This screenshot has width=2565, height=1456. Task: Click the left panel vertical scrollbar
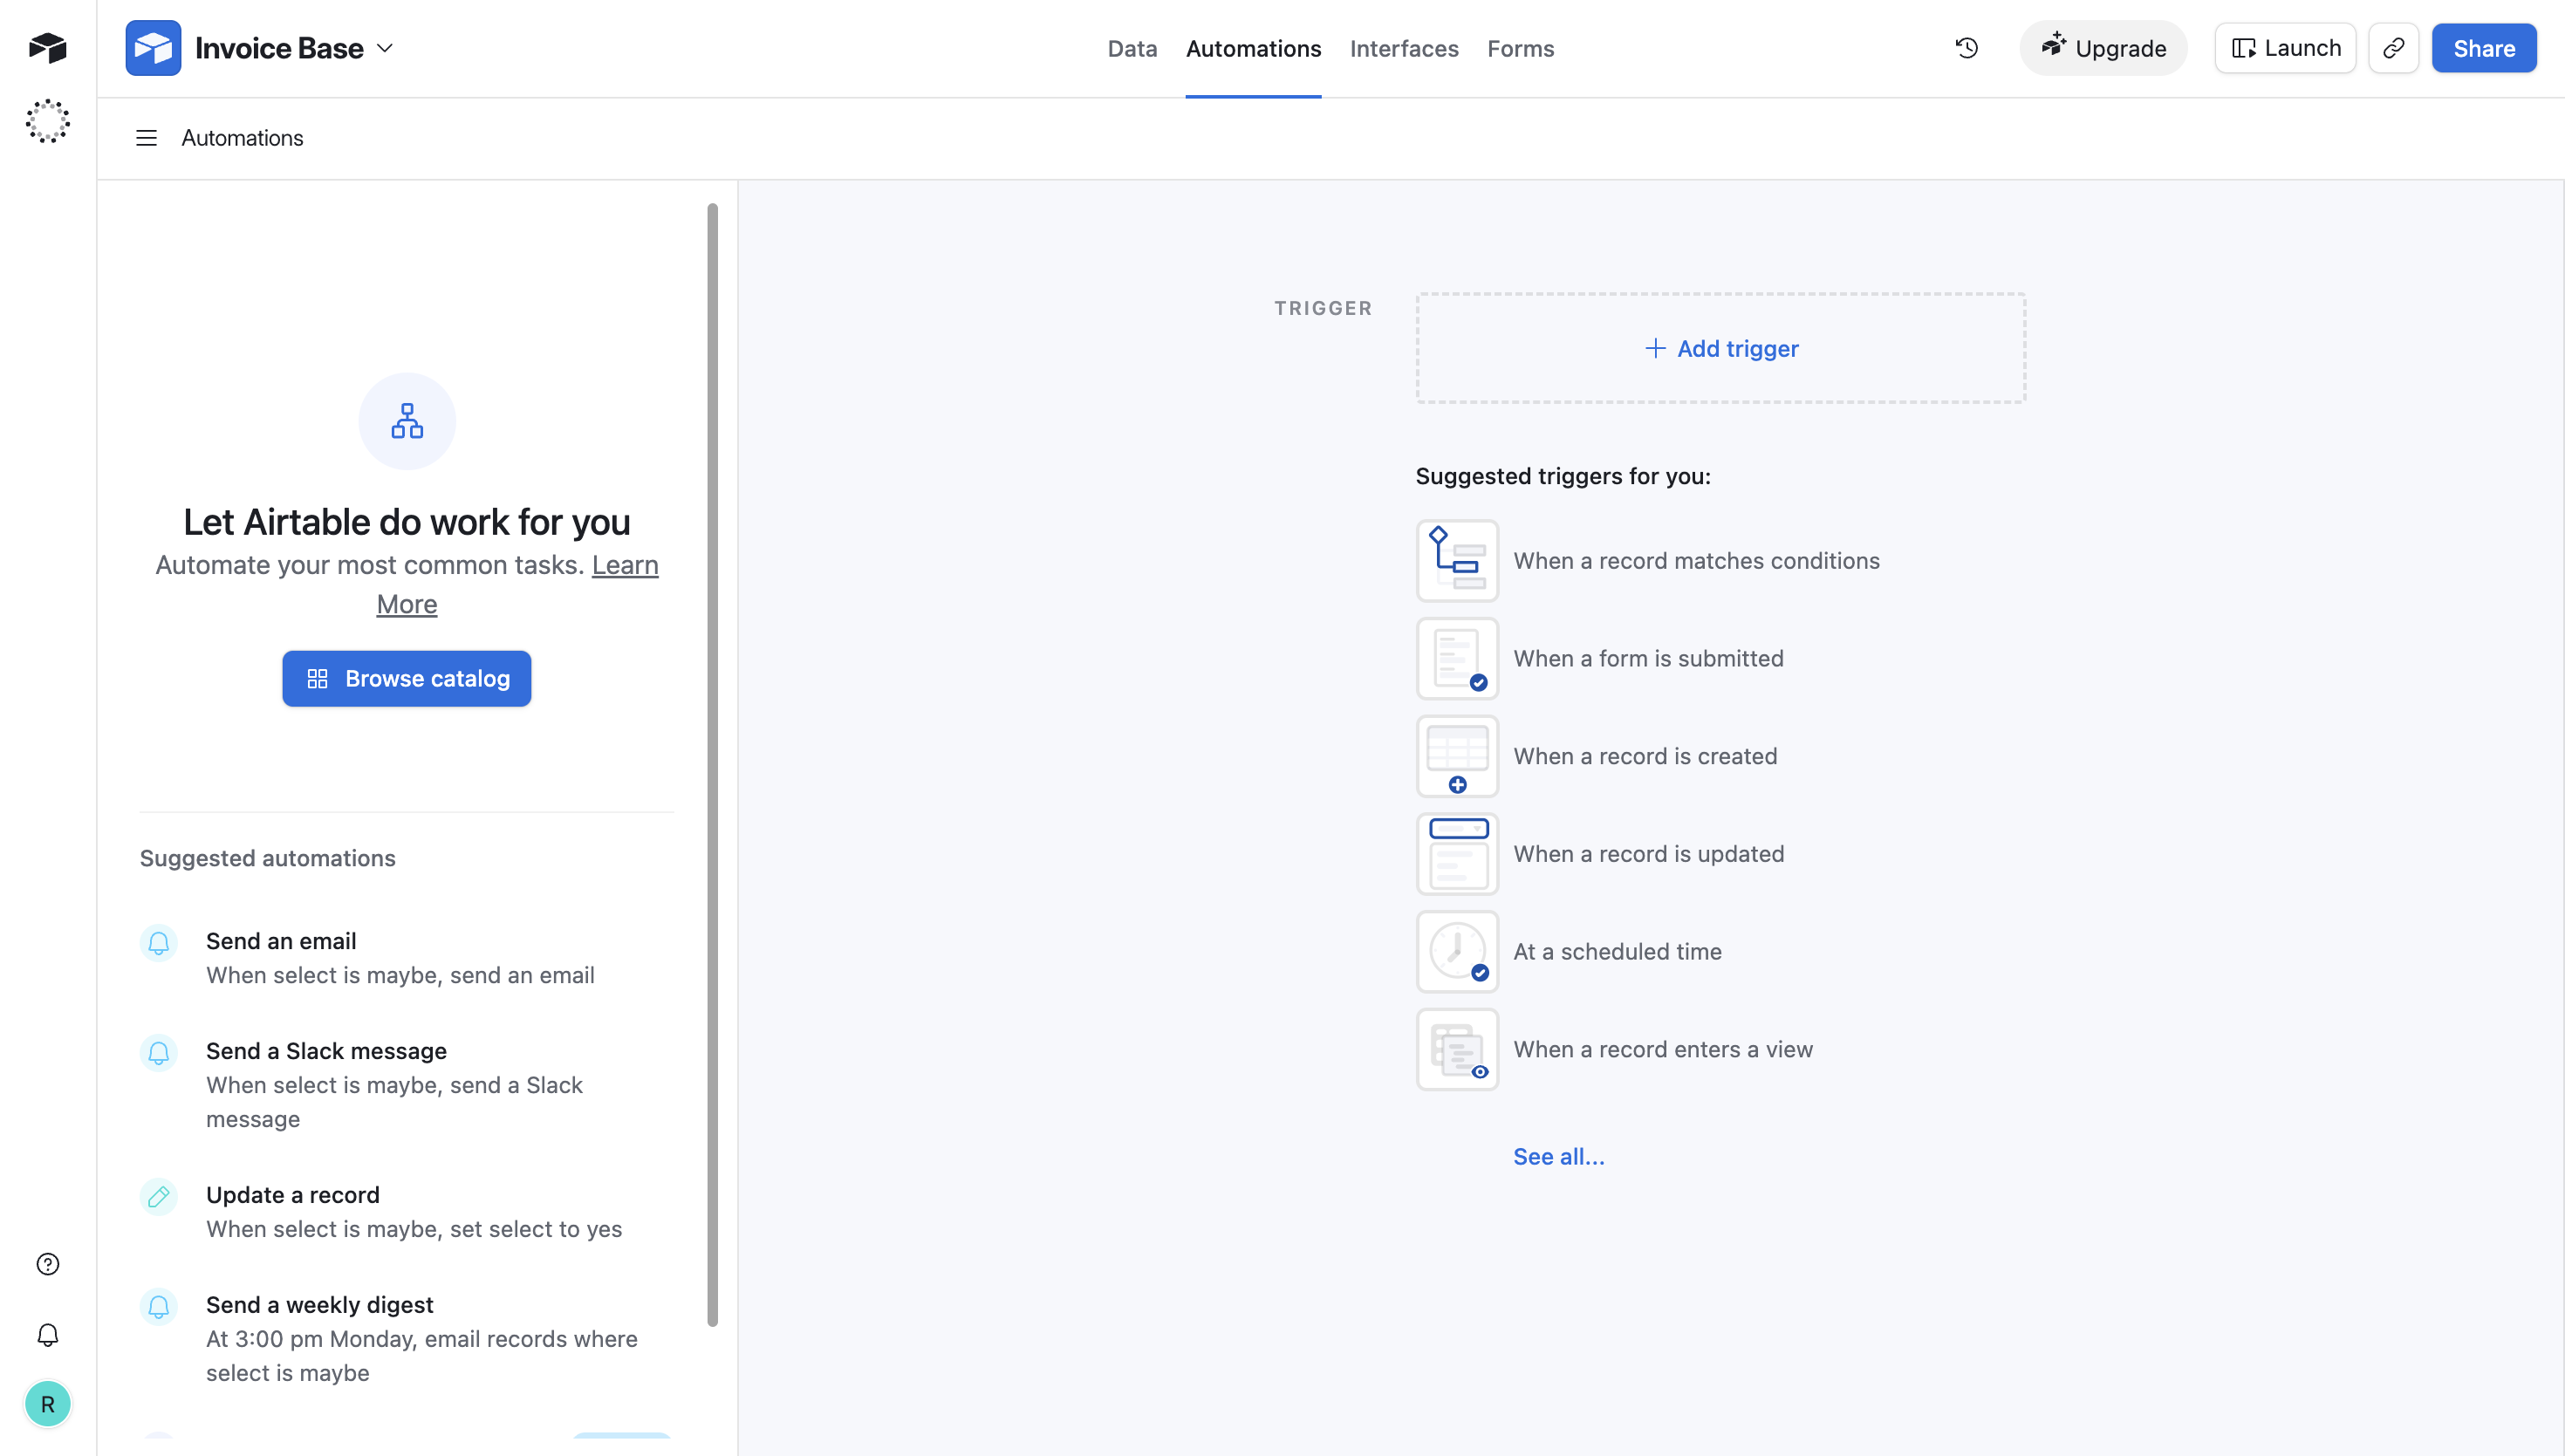pyautogui.click(x=712, y=764)
